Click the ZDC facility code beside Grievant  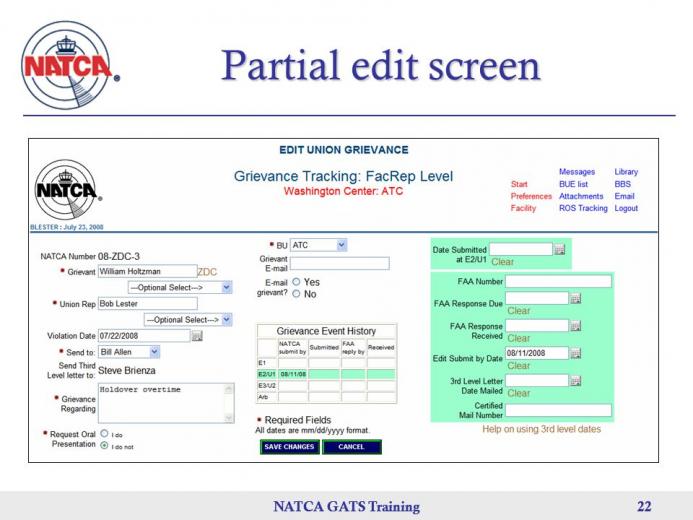(x=207, y=272)
